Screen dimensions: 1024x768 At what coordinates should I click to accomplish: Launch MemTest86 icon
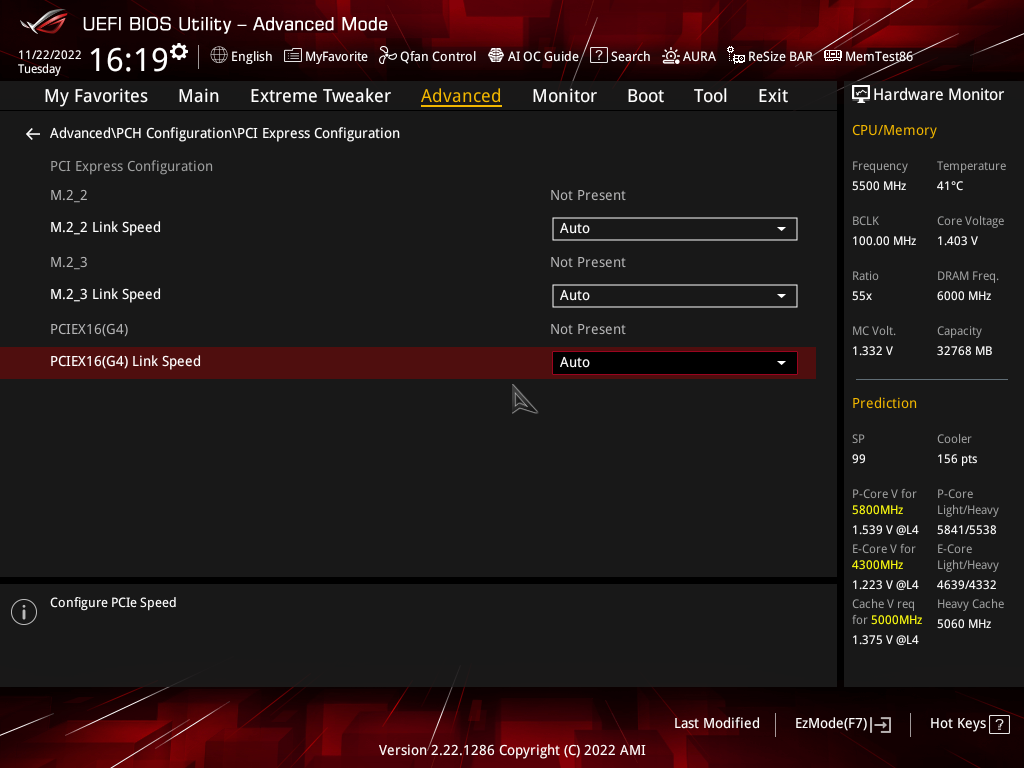[x=833, y=56]
